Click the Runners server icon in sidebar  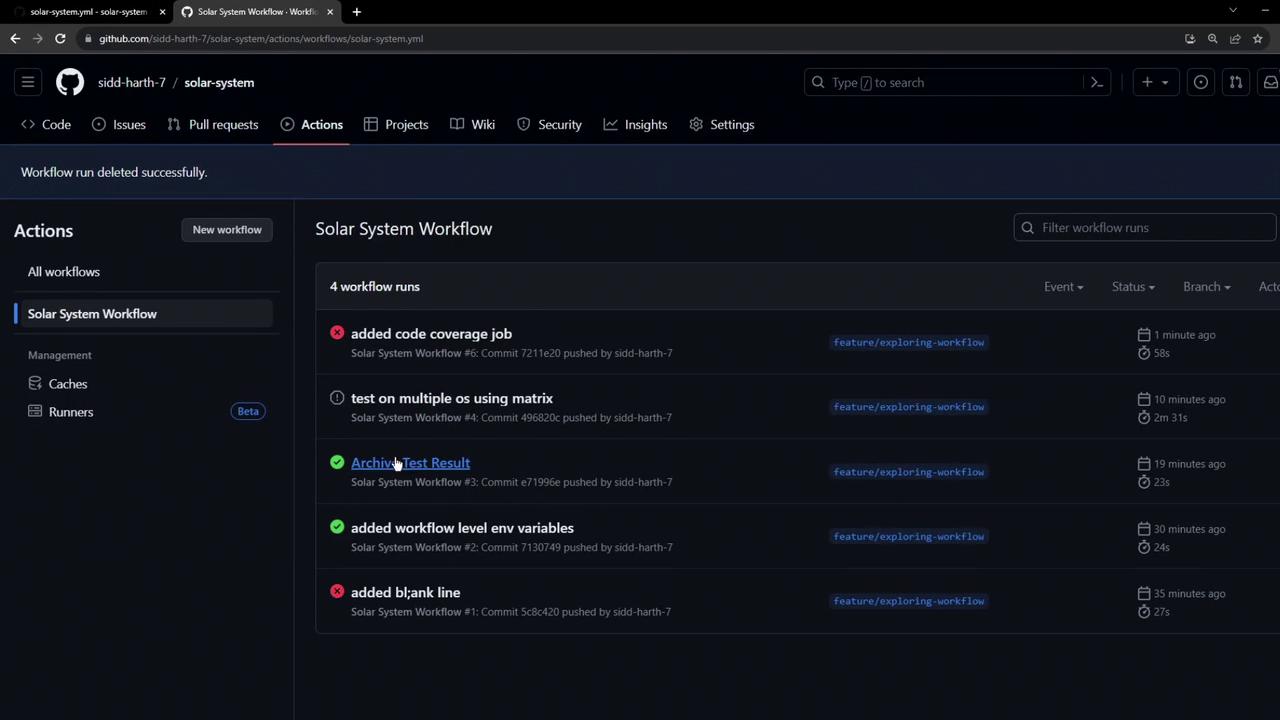click(x=35, y=411)
